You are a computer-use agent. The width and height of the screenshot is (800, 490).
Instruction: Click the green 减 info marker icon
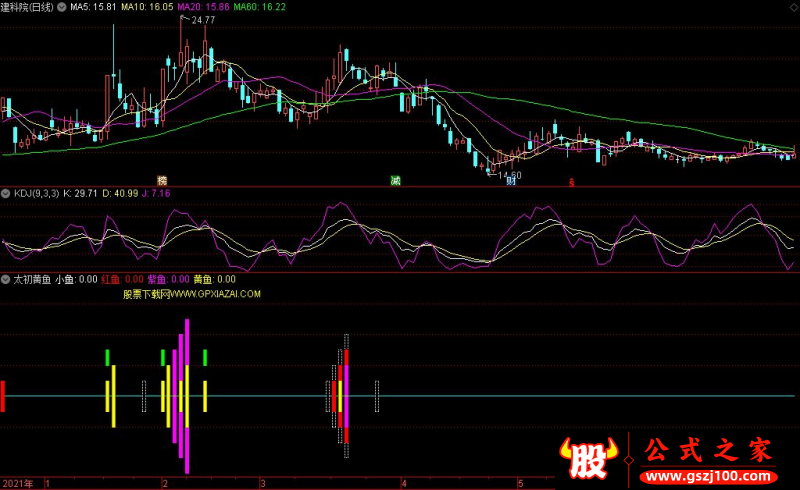coord(395,181)
